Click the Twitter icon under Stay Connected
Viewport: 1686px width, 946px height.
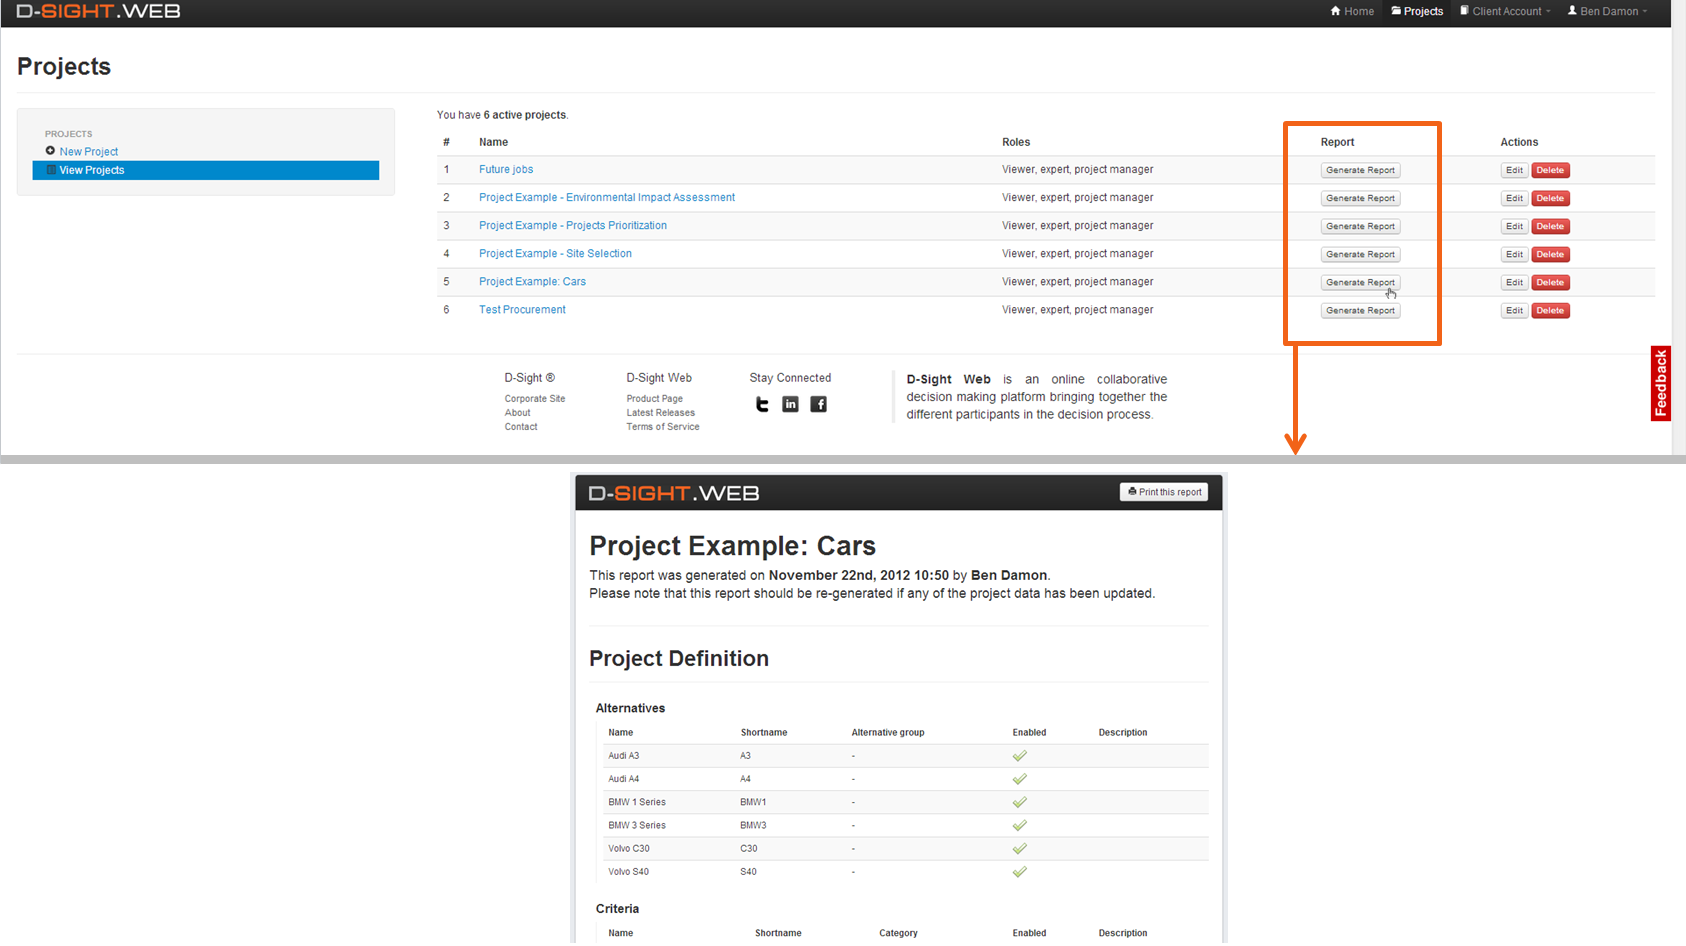[762, 404]
